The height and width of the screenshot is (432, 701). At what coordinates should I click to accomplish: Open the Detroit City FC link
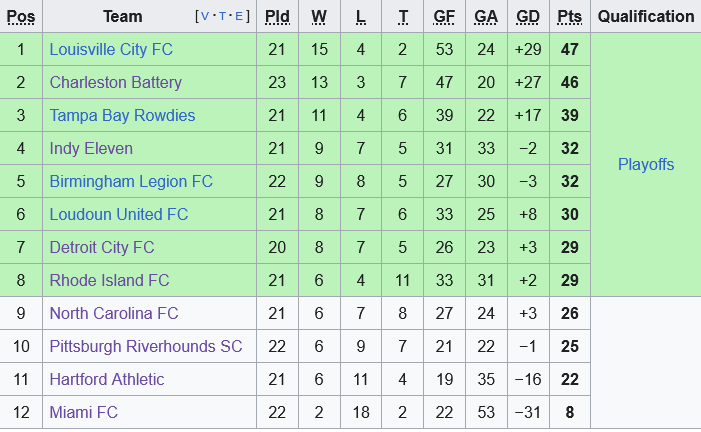pyautogui.click(x=102, y=247)
